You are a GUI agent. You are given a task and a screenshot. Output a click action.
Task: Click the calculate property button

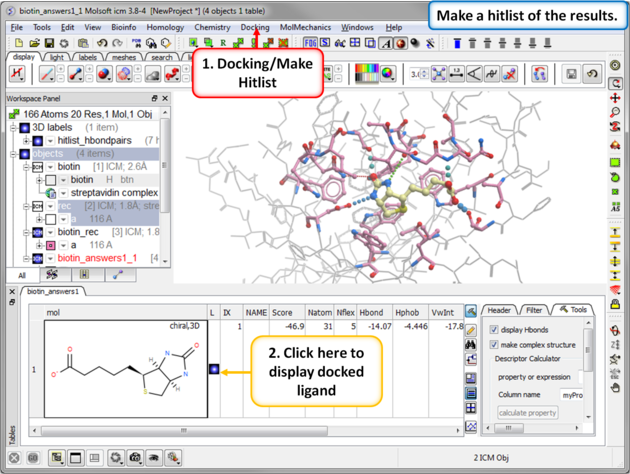point(527,413)
